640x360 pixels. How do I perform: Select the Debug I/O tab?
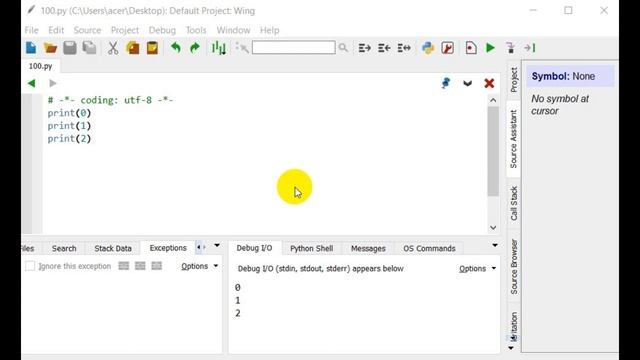[254, 248]
